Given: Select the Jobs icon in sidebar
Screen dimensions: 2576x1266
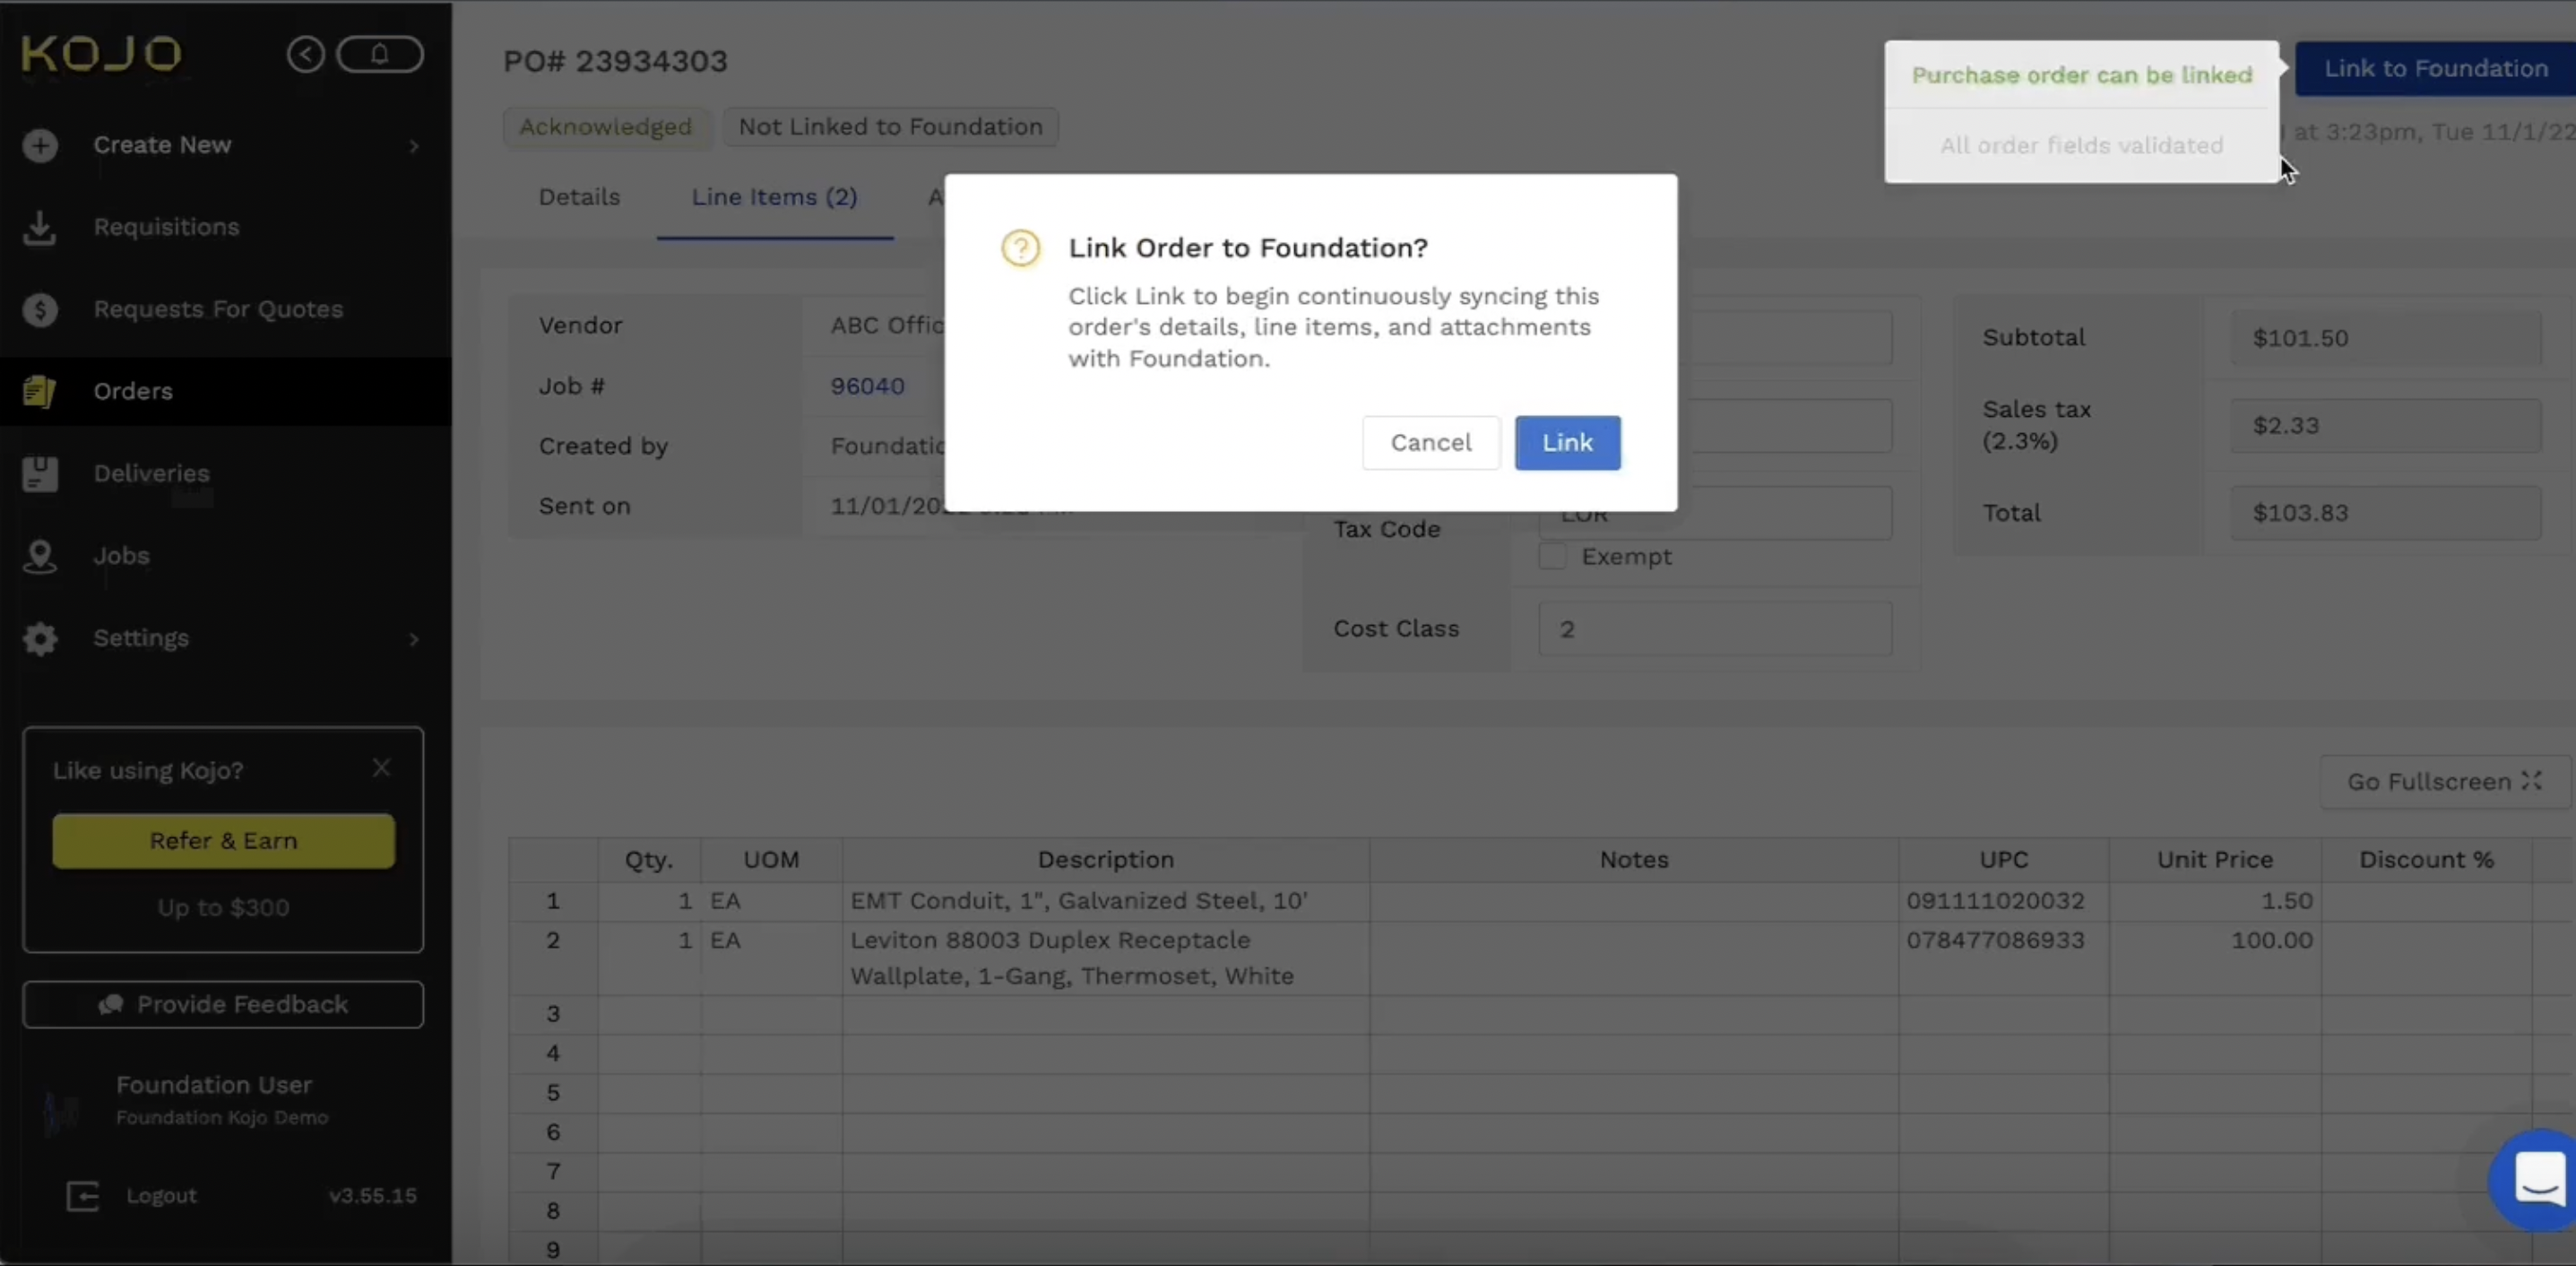Looking at the screenshot, I should coord(39,556).
